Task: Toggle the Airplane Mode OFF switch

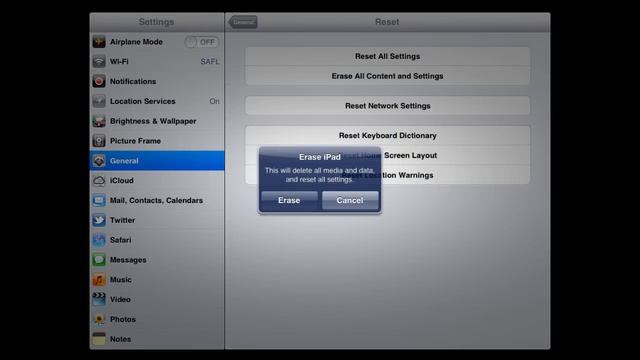Action: [202, 42]
